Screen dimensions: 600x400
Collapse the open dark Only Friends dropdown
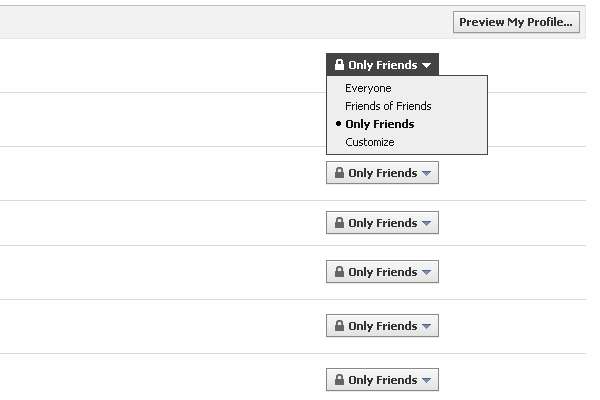click(x=382, y=64)
